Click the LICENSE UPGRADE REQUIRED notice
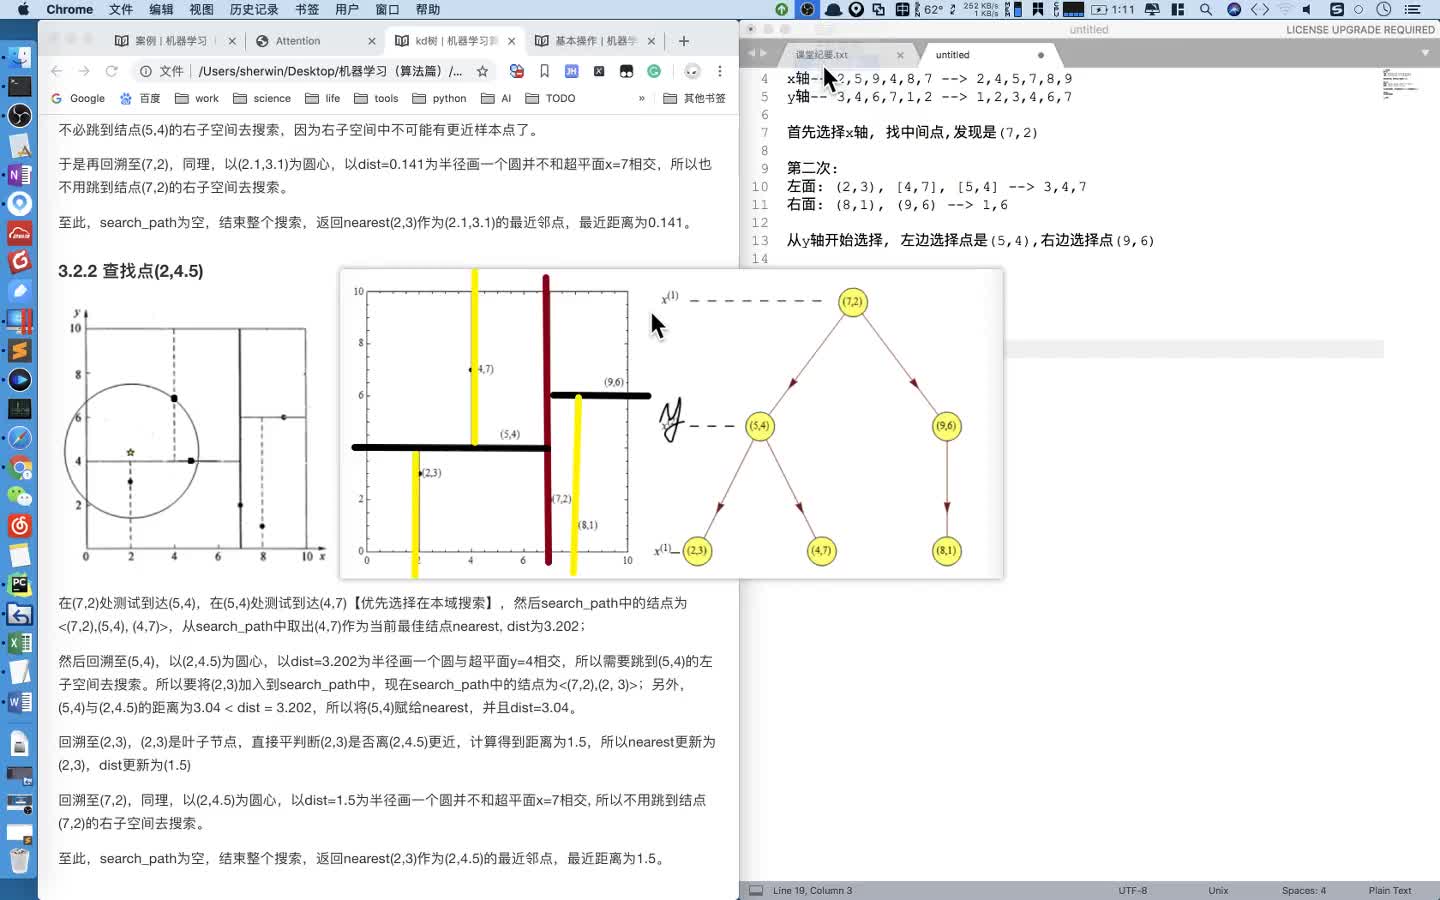The width and height of the screenshot is (1440, 900). coord(1360,30)
